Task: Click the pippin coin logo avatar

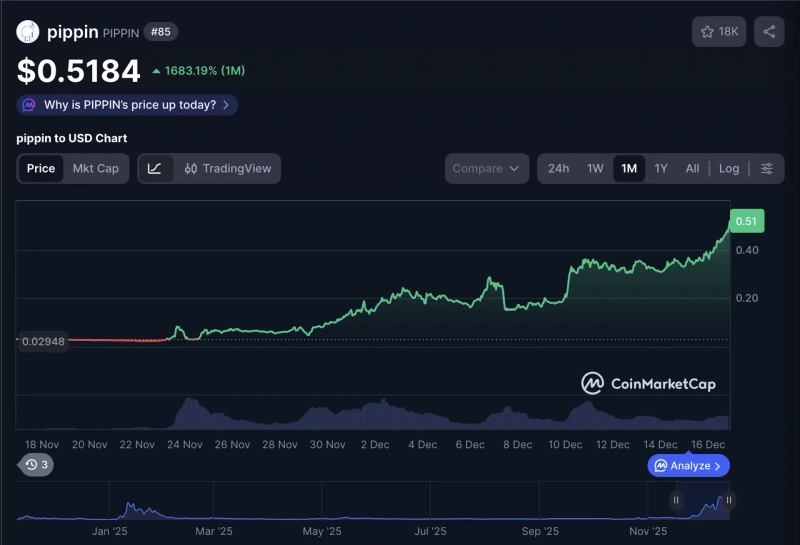Action: pos(27,32)
